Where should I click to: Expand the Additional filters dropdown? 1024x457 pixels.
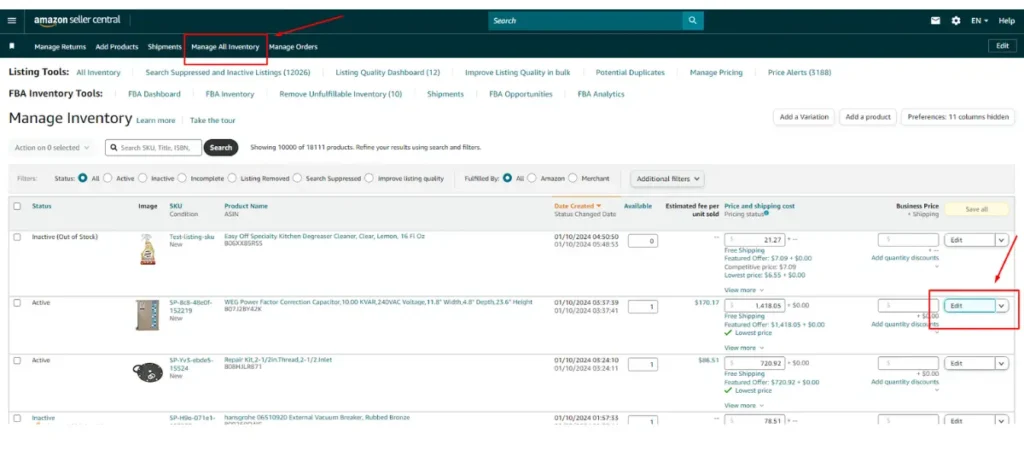coord(667,178)
